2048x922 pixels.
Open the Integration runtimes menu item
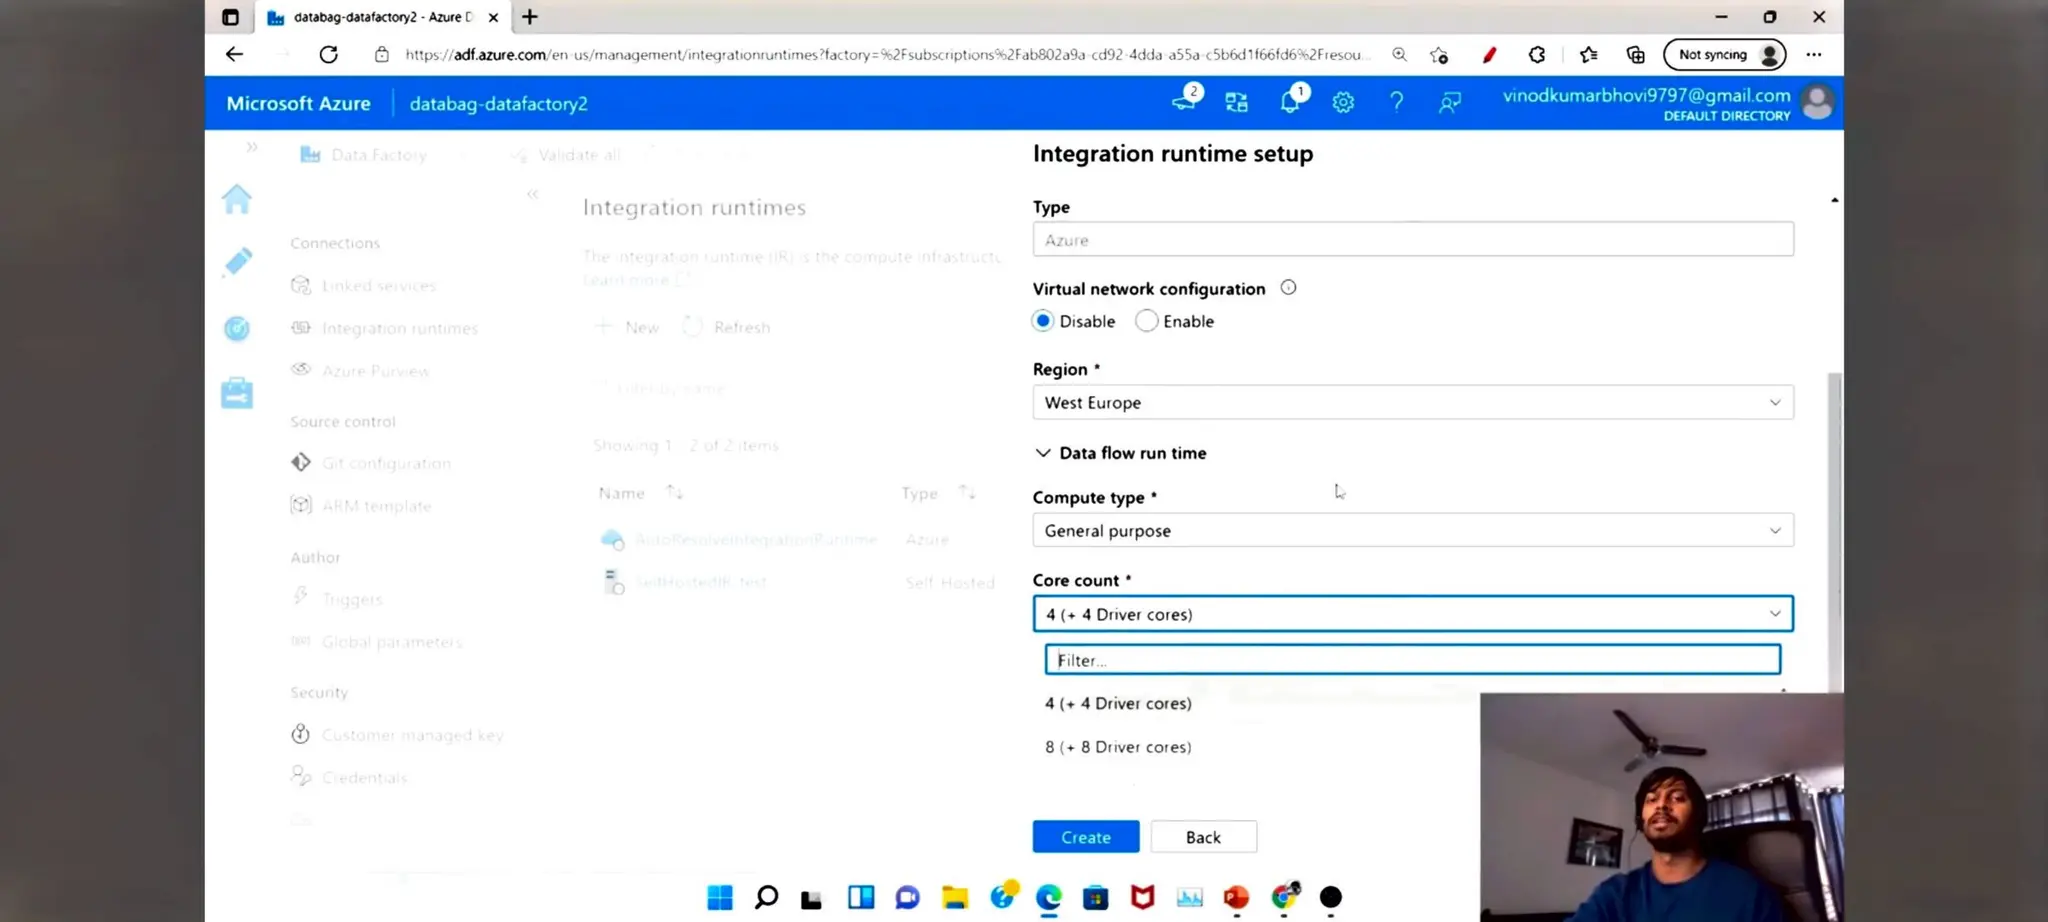399,328
